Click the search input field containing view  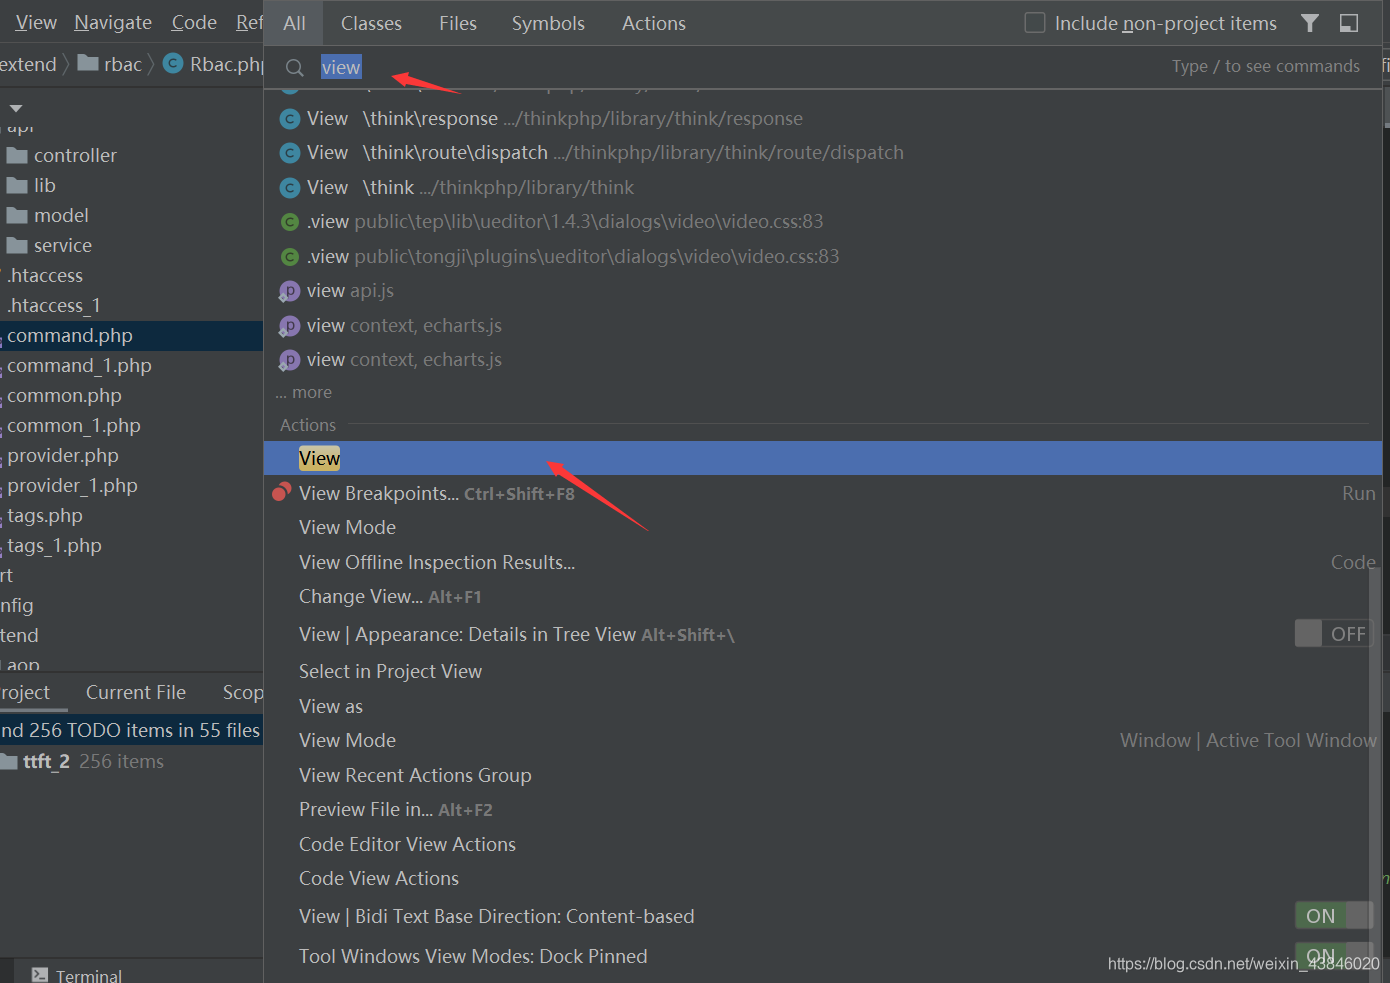pyautogui.click(x=740, y=67)
